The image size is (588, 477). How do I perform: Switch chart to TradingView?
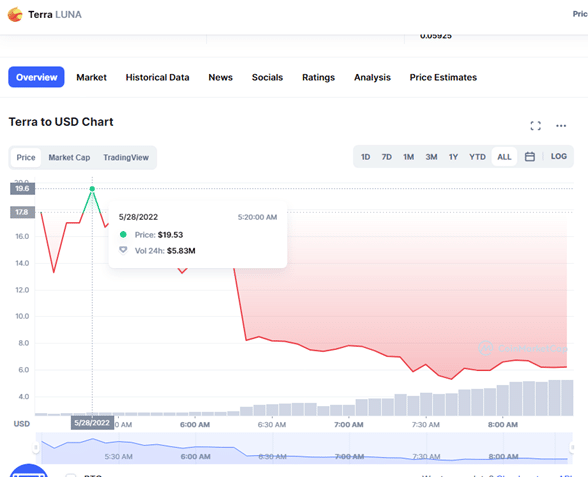[126, 158]
